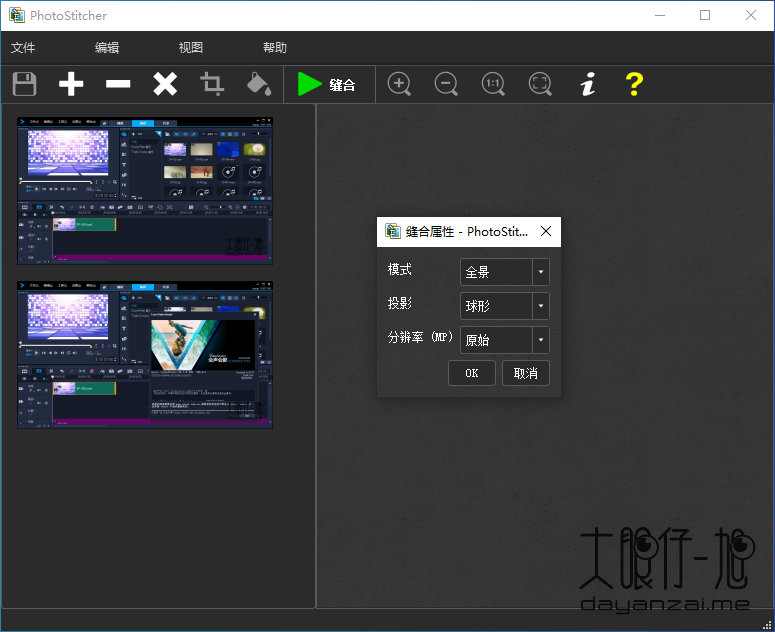775x632 pixels.
Task: Start stitching with the green 缝合 button
Action: [327, 84]
